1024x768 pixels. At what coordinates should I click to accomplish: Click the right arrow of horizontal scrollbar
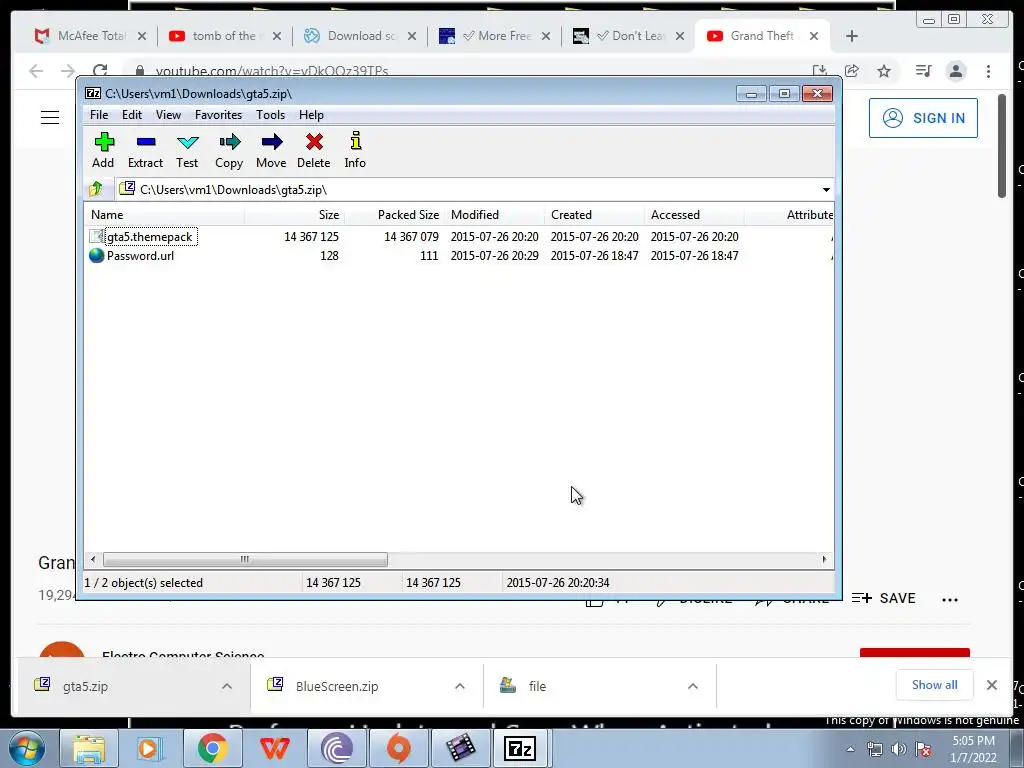click(x=824, y=560)
